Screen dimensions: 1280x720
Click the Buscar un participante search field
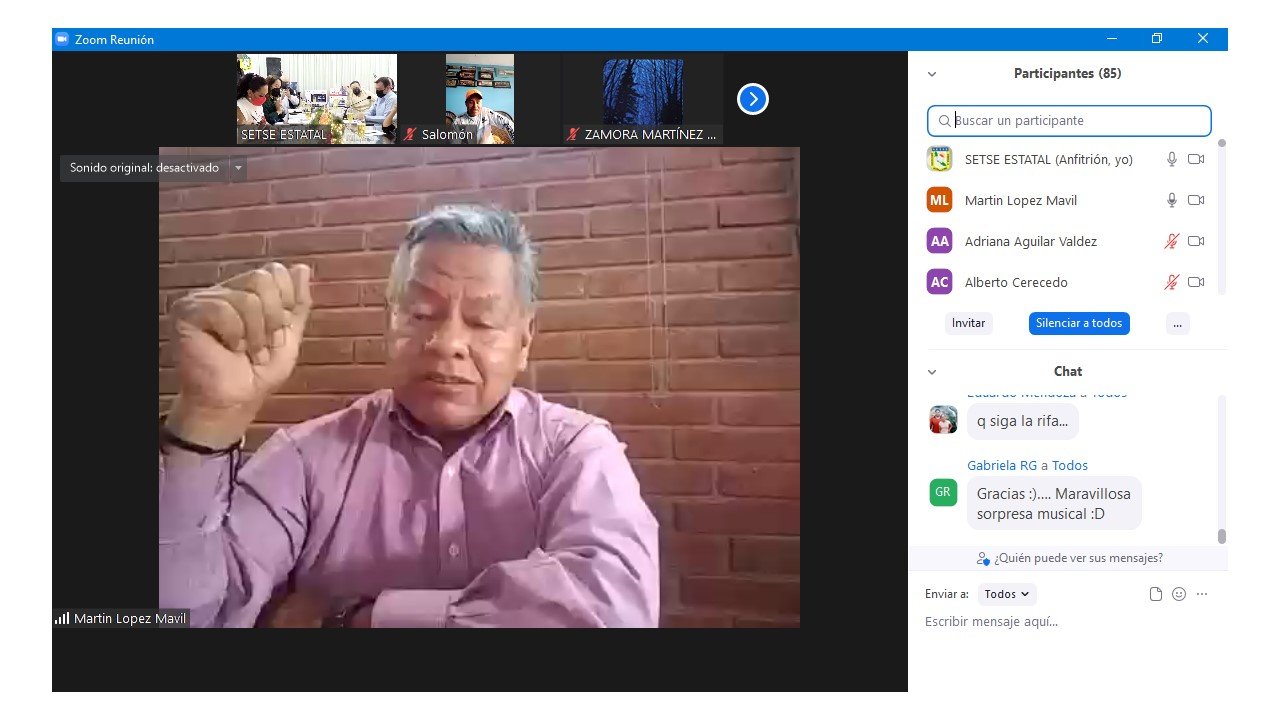click(1069, 121)
